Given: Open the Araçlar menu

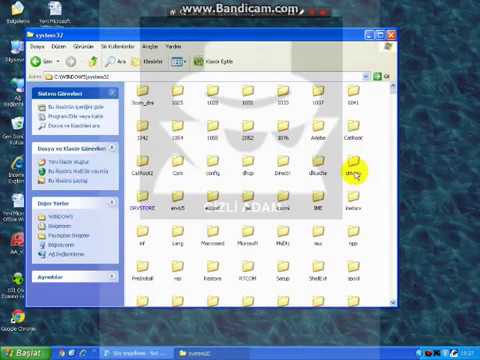Looking at the screenshot, I should tap(150, 46).
